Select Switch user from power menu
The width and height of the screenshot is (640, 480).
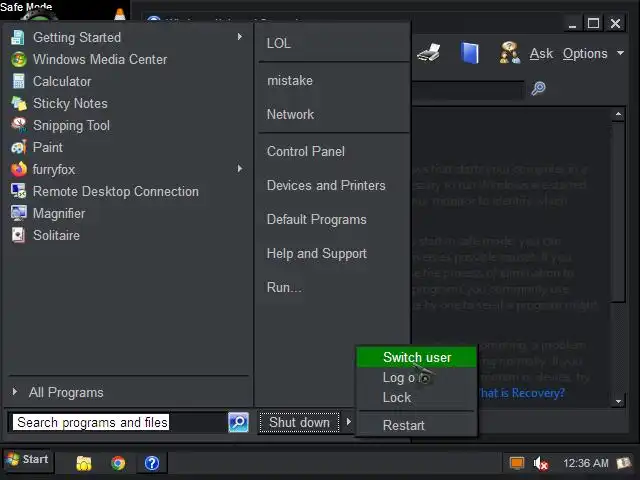tap(416, 357)
